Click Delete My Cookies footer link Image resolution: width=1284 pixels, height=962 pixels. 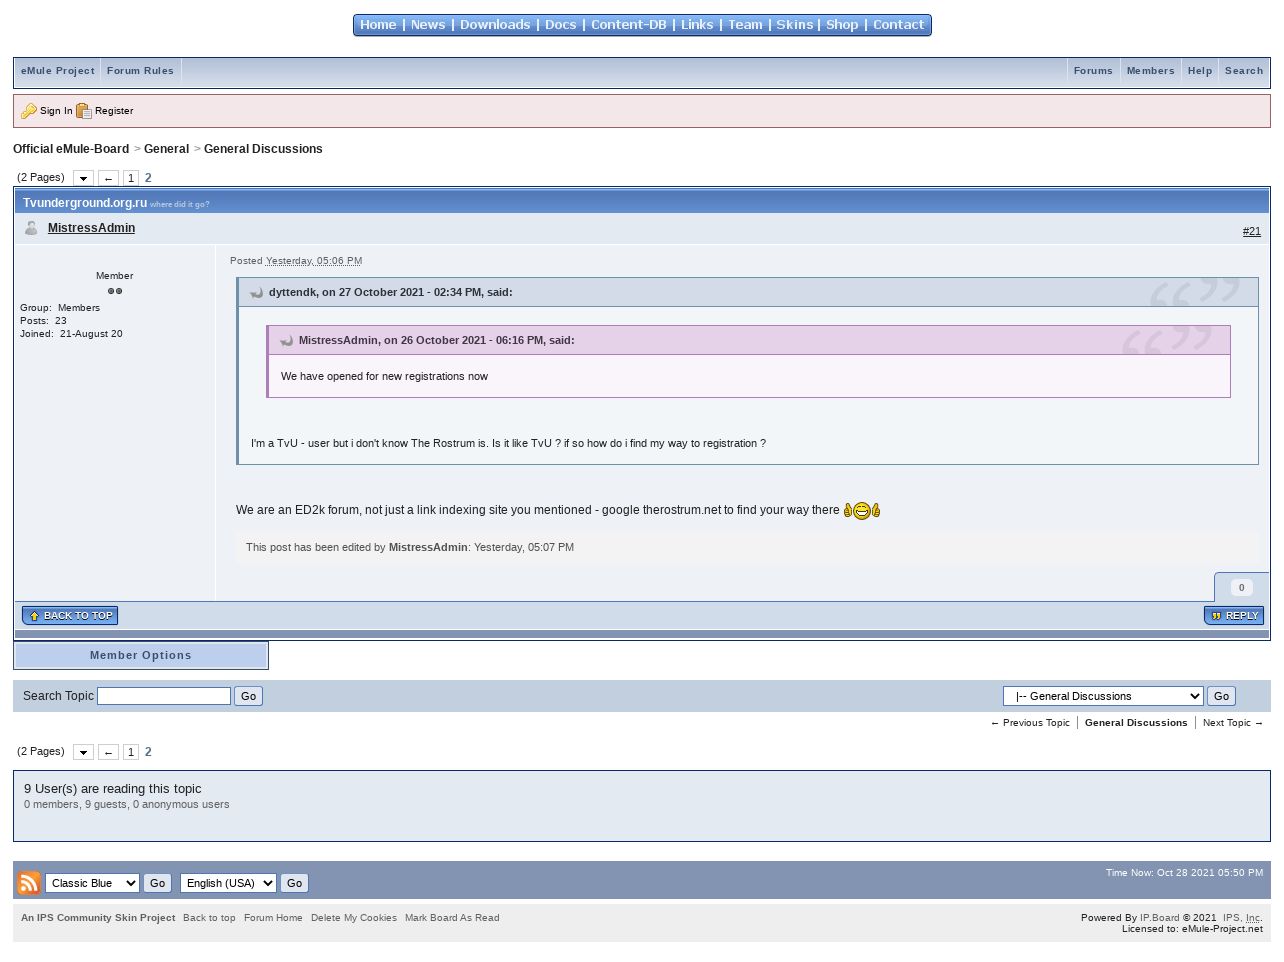point(354,918)
